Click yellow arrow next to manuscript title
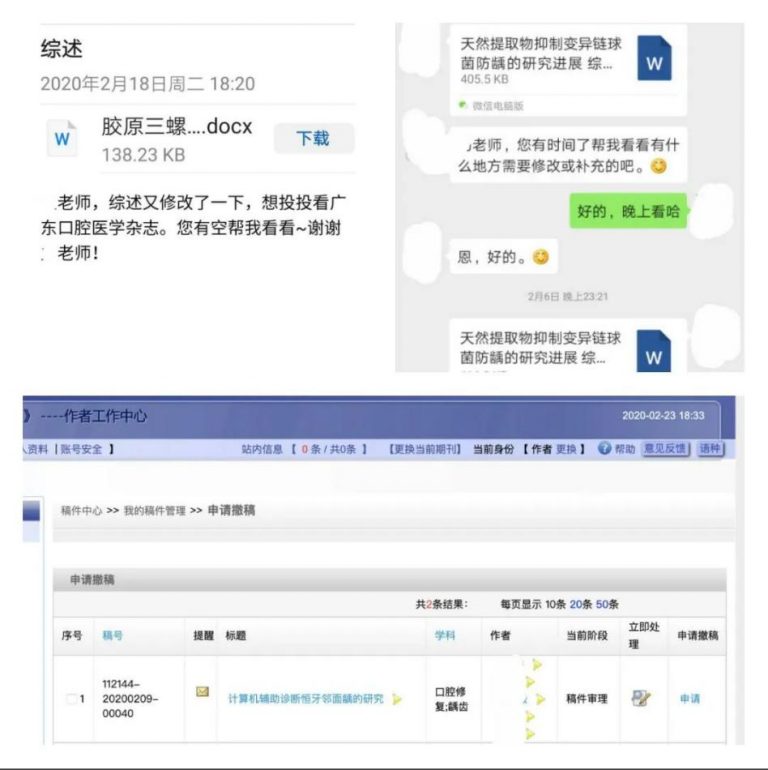The height and width of the screenshot is (770, 768). (397, 699)
